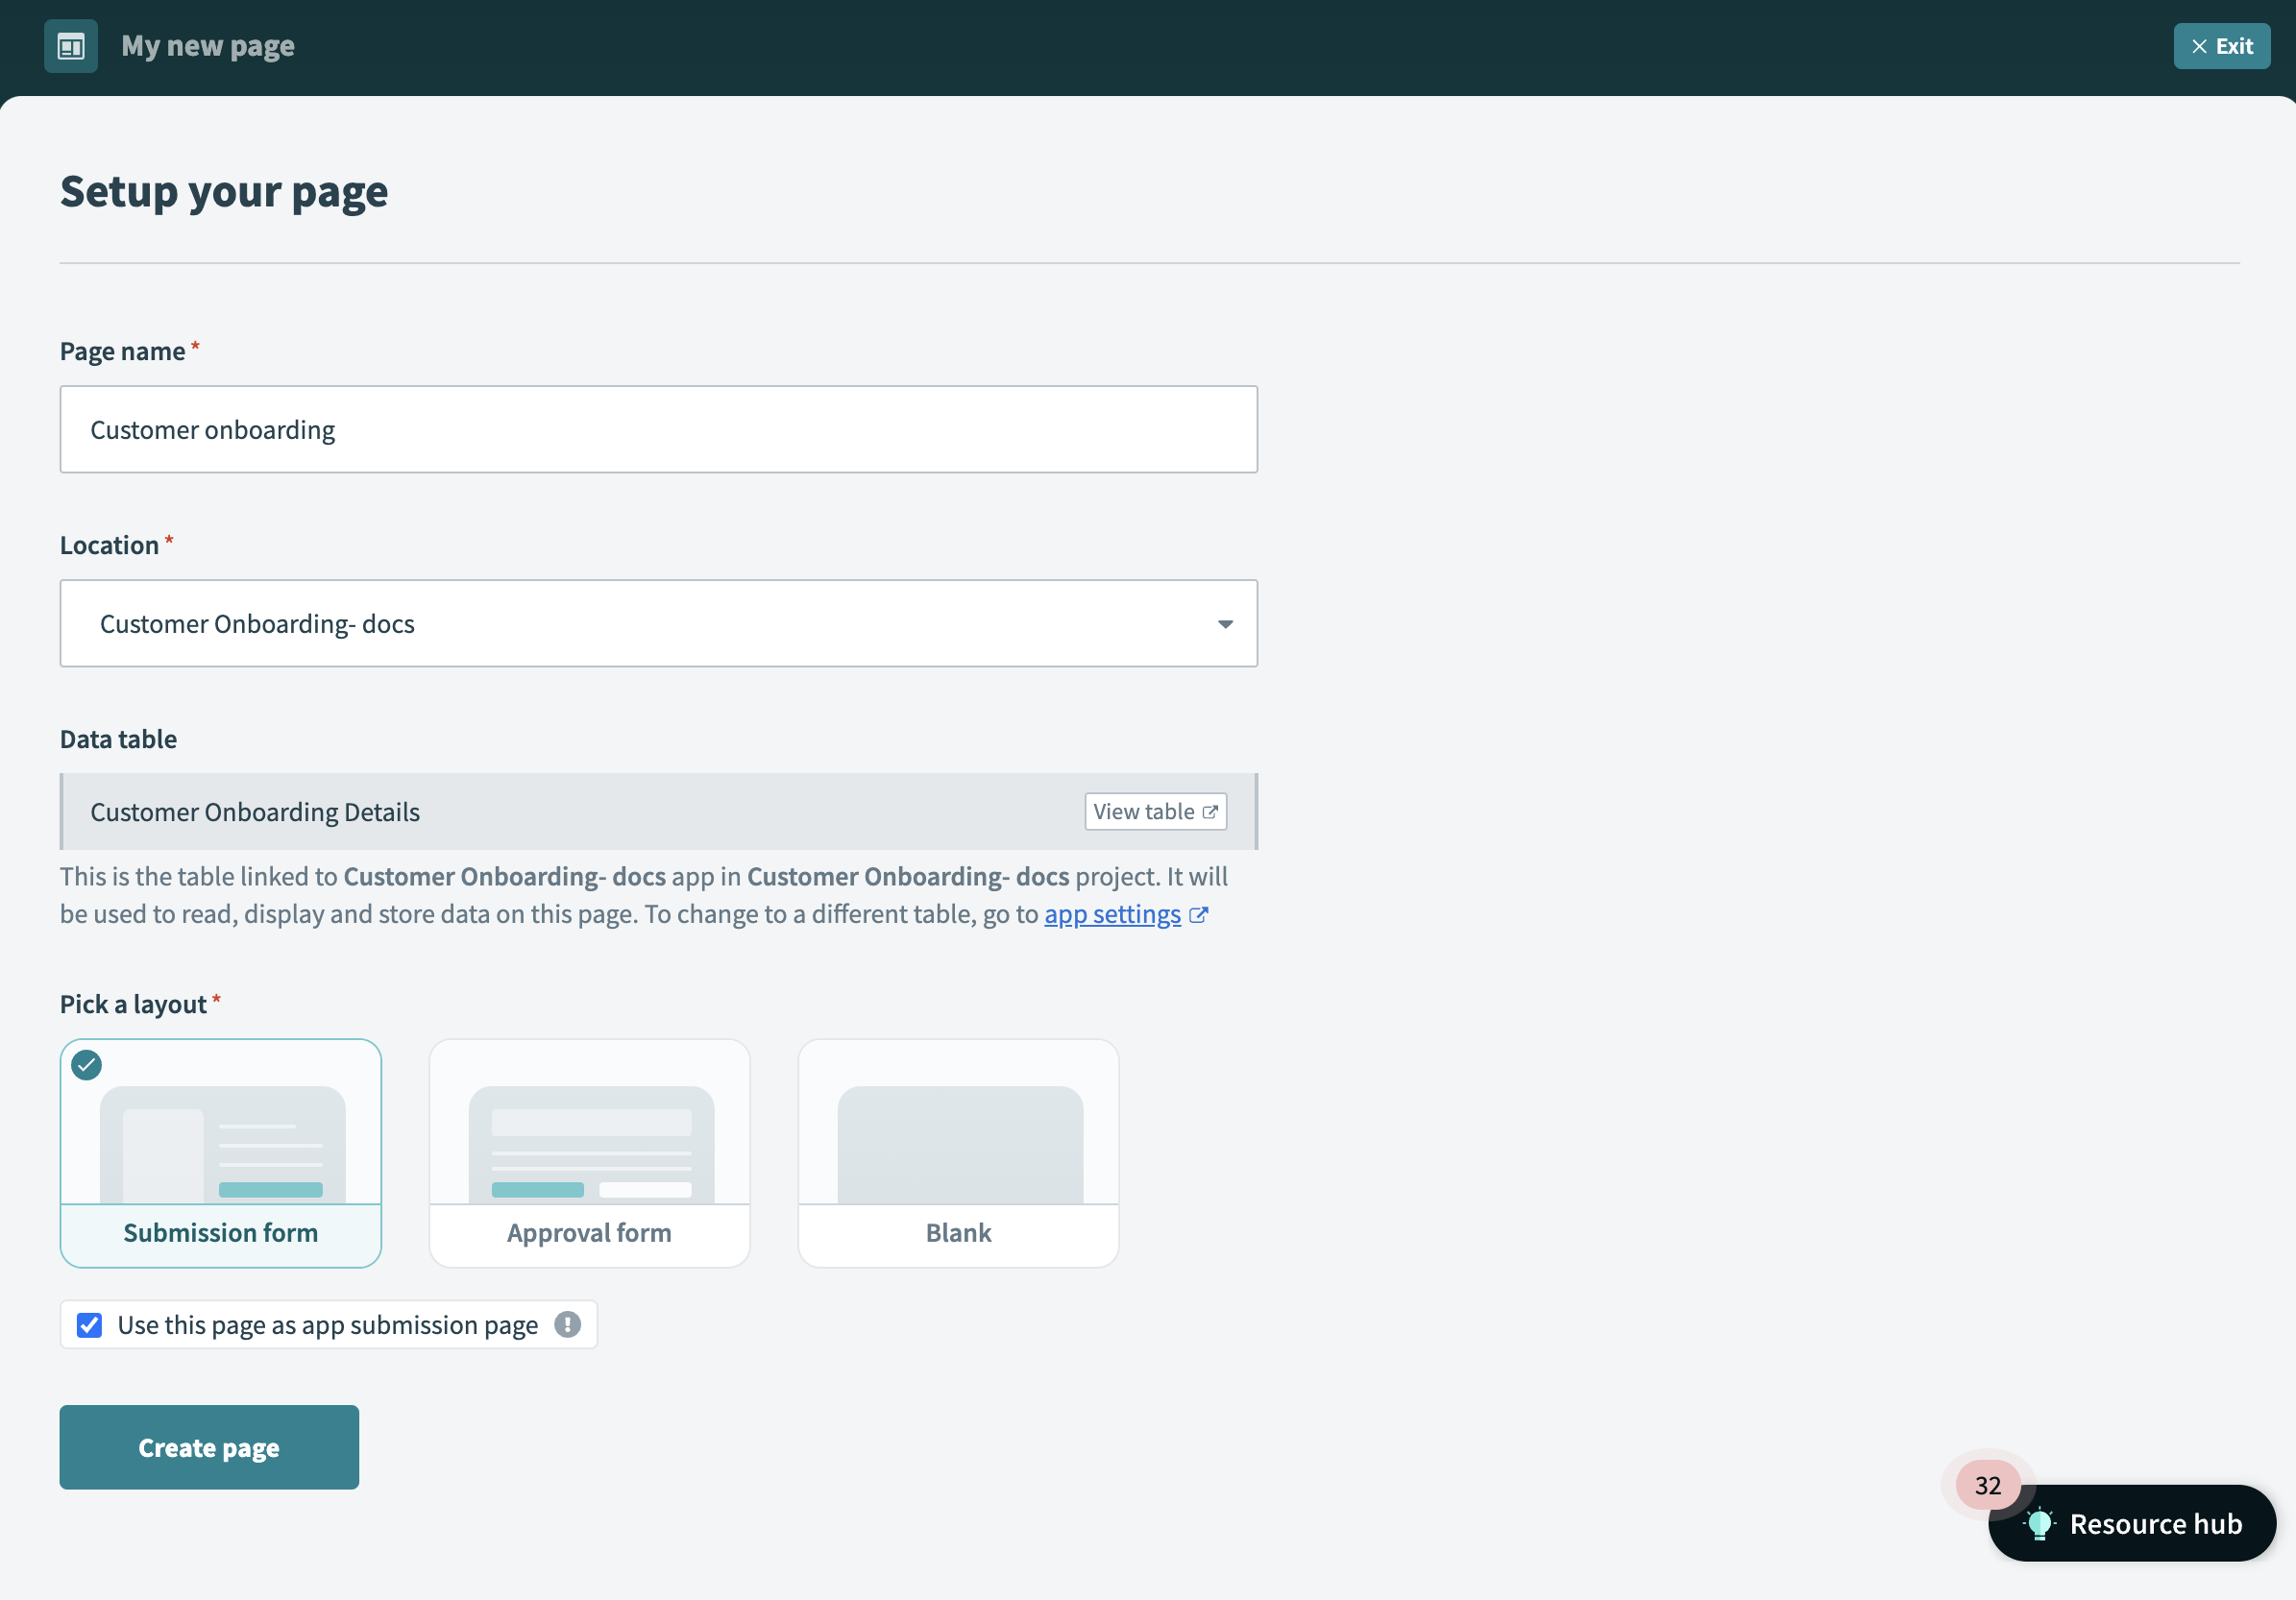This screenshot has height=1600, width=2296.
Task: Click the page builder icon in the top header
Action: (x=70, y=45)
